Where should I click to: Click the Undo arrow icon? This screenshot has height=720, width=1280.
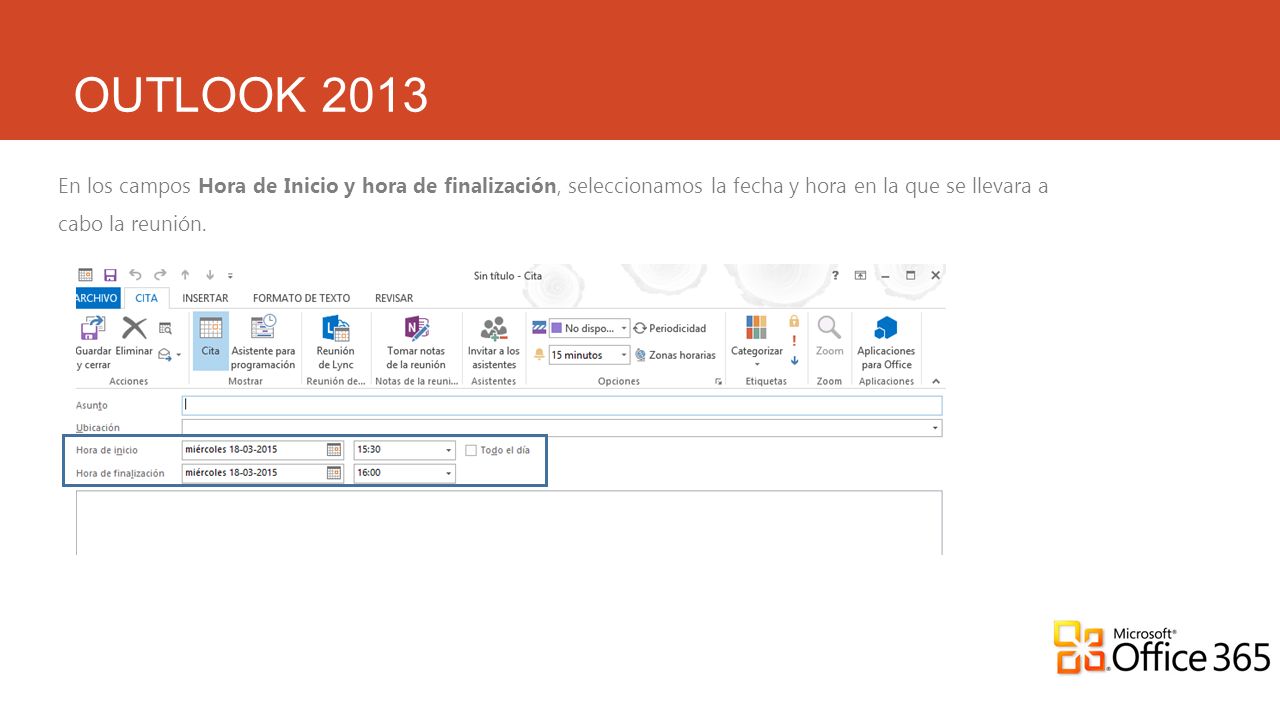[x=135, y=275]
